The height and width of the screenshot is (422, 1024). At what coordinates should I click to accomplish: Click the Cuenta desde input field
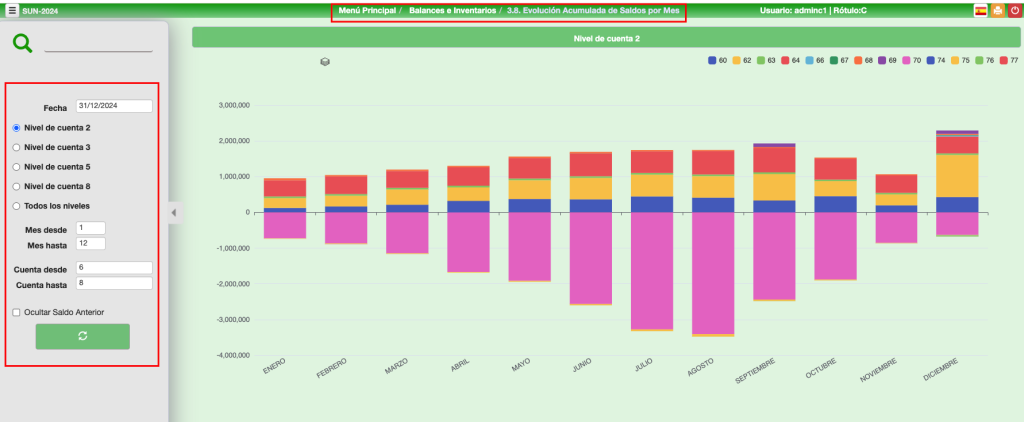click(114, 268)
